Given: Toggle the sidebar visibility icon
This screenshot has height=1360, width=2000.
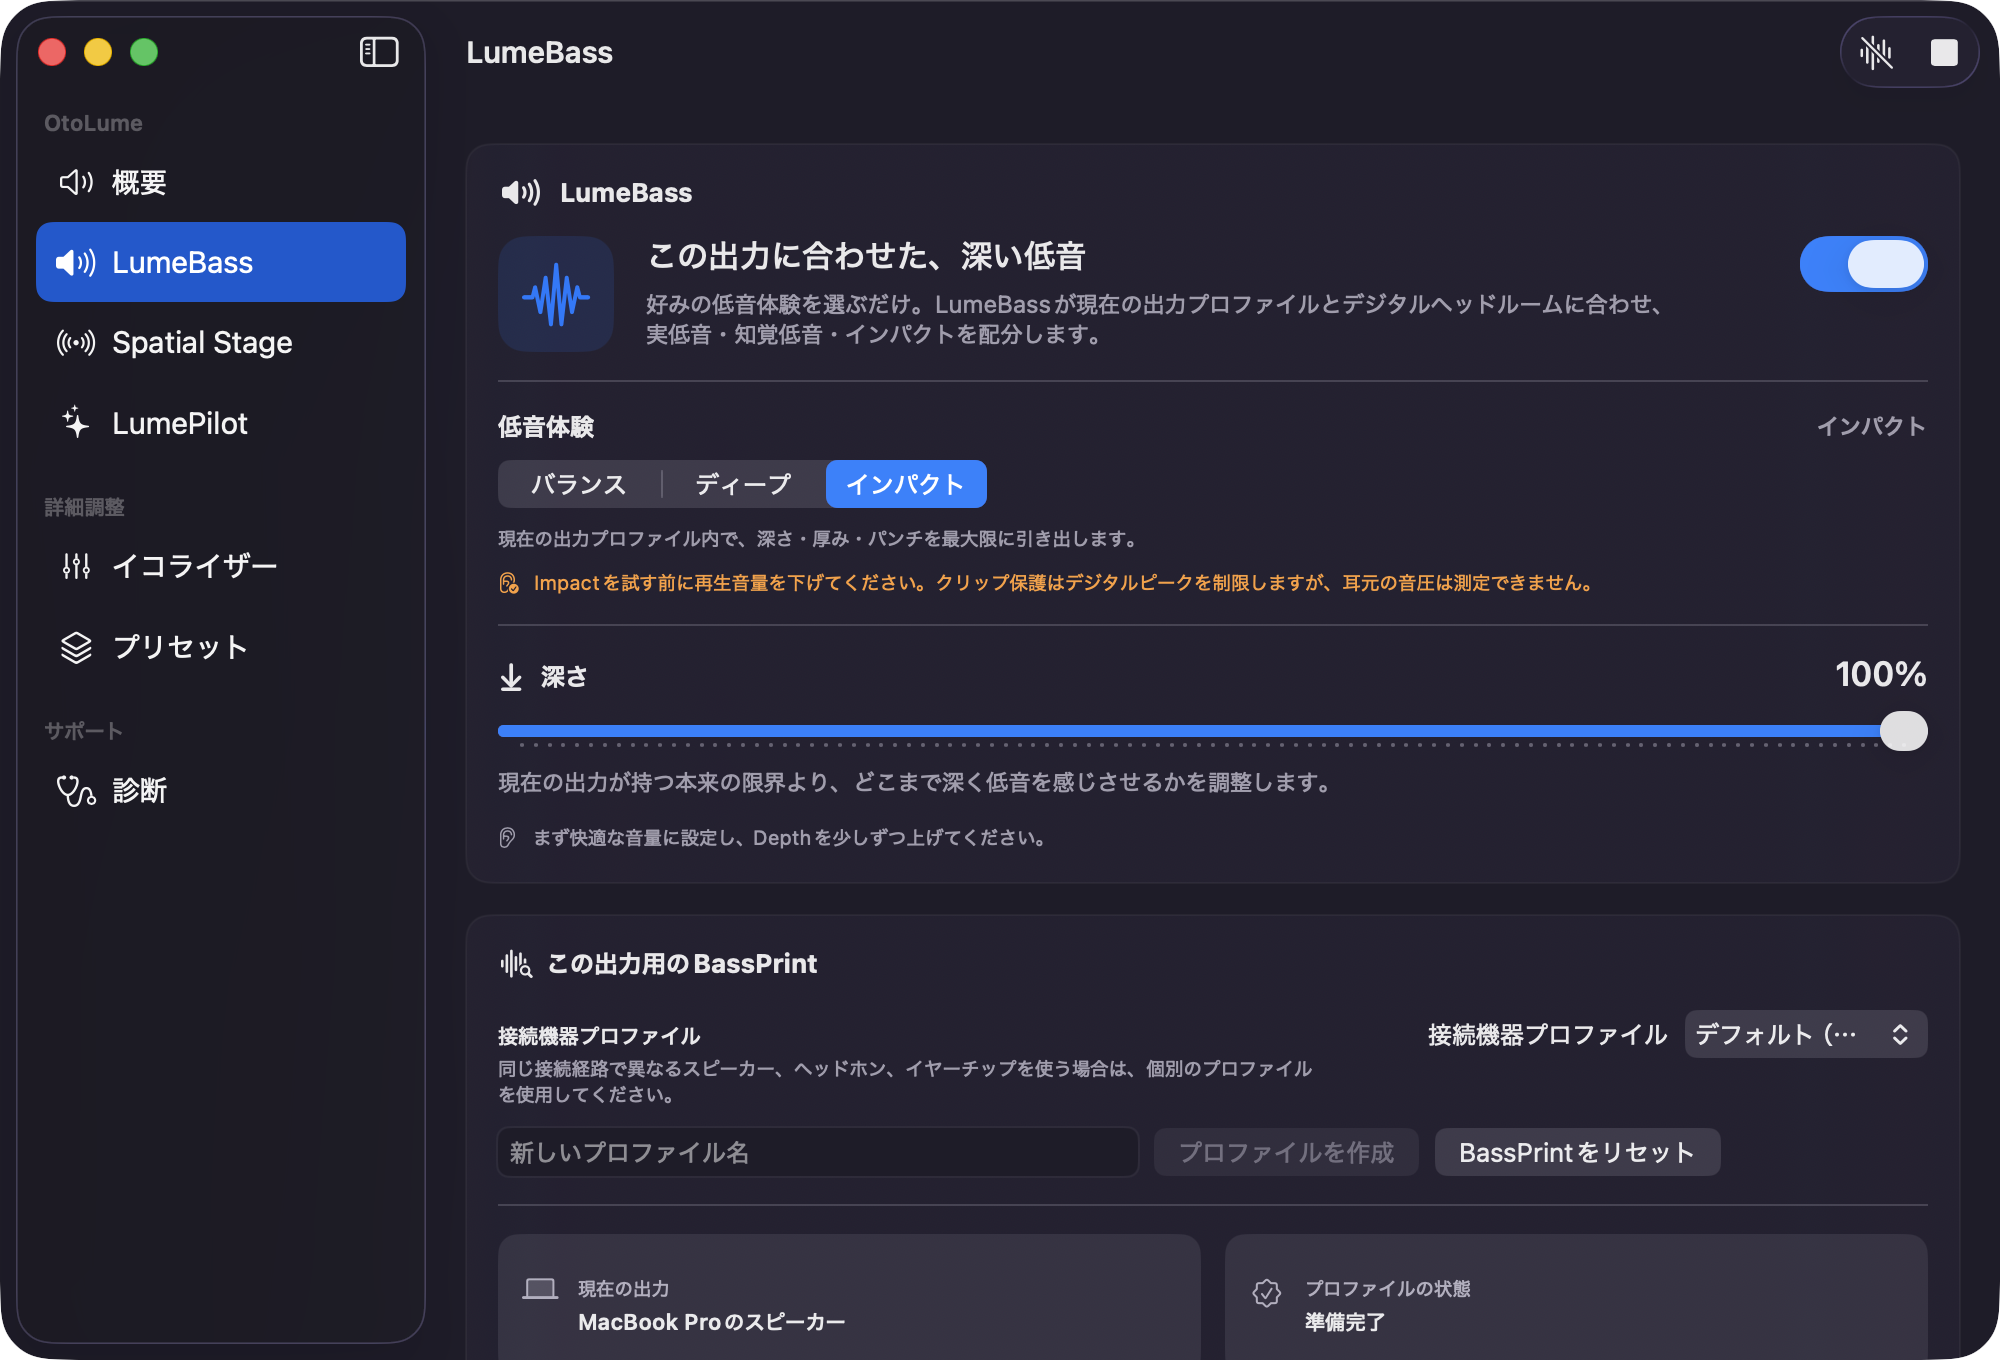Looking at the screenshot, I should (x=379, y=52).
